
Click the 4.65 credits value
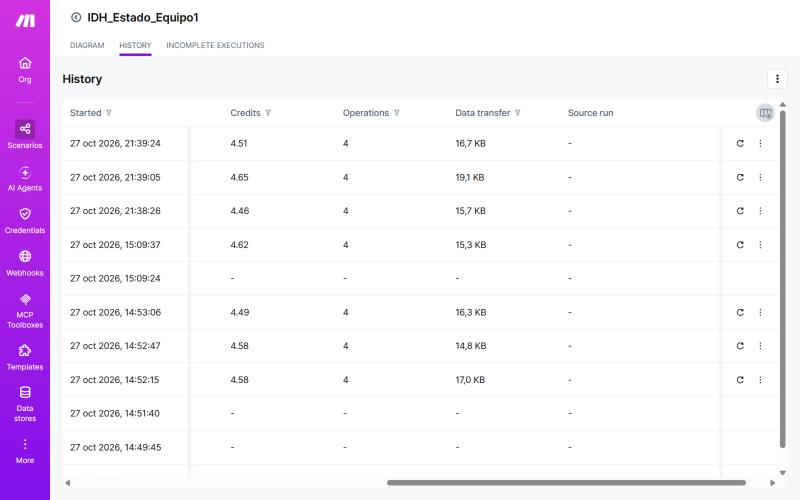tap(239, 177)
